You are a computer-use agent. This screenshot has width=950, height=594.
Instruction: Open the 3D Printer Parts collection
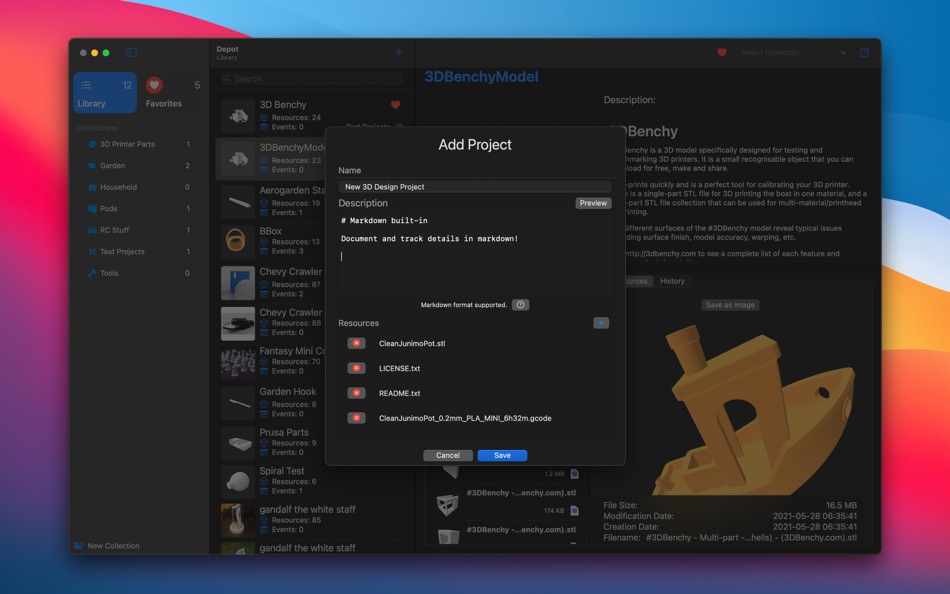[x=139, y=144]
